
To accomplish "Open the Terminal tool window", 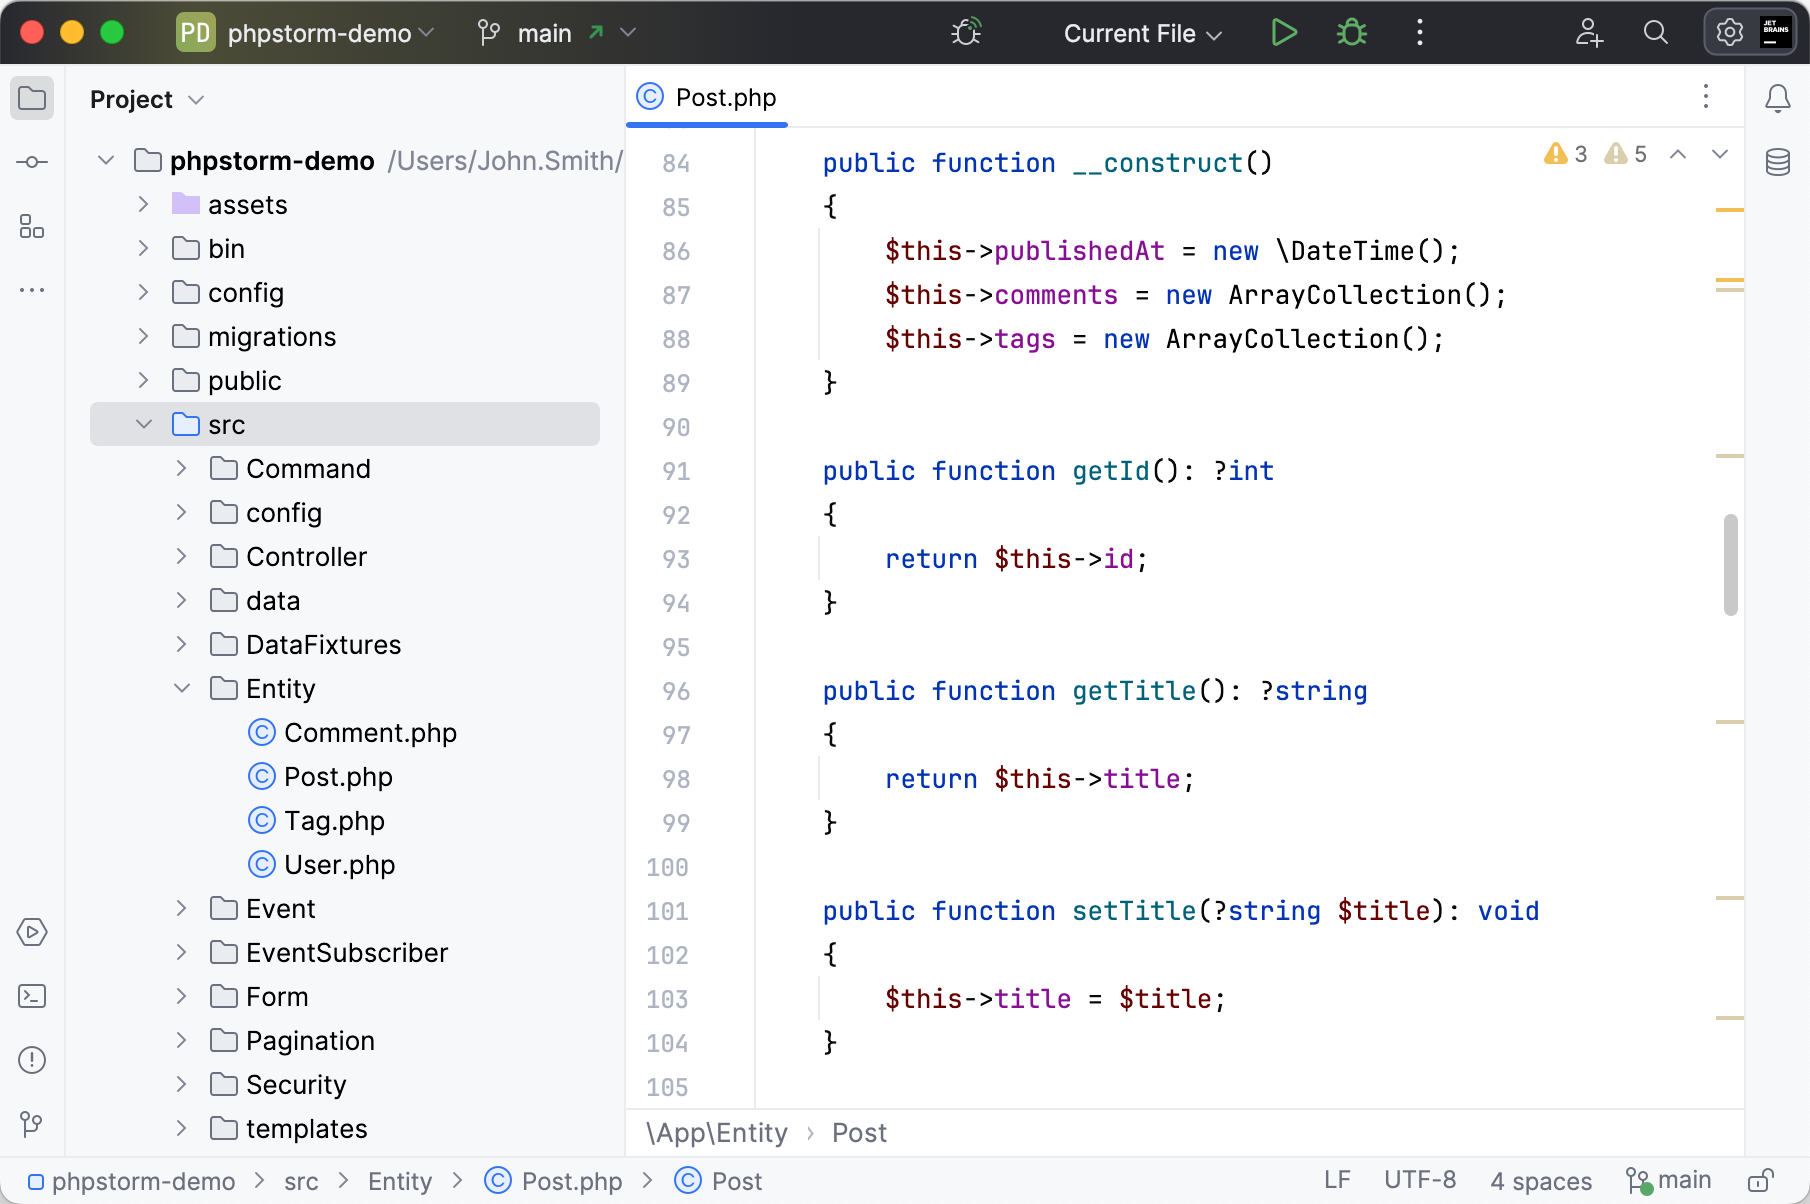I will tap(32, 996).
